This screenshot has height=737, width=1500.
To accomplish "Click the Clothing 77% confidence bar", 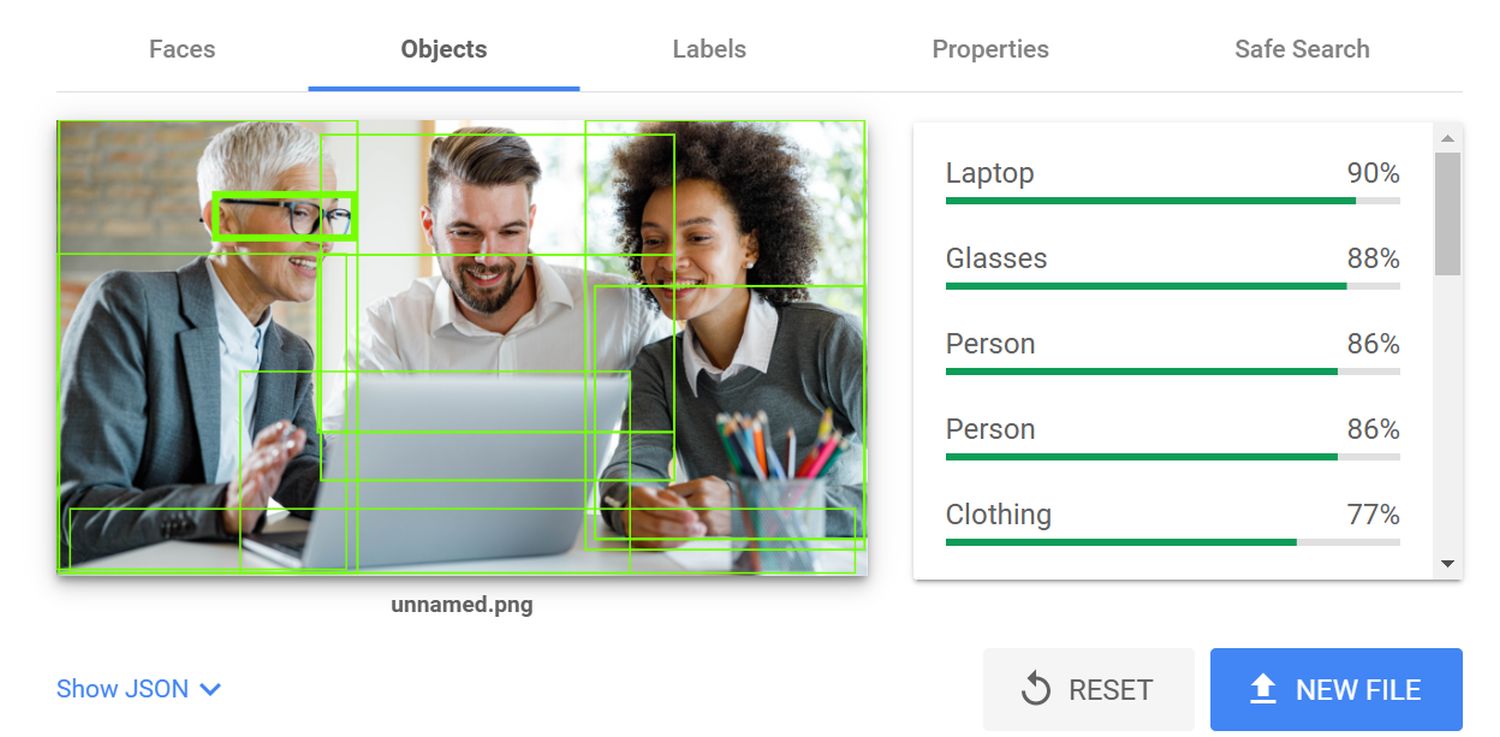I will [x=1172, y=542].
